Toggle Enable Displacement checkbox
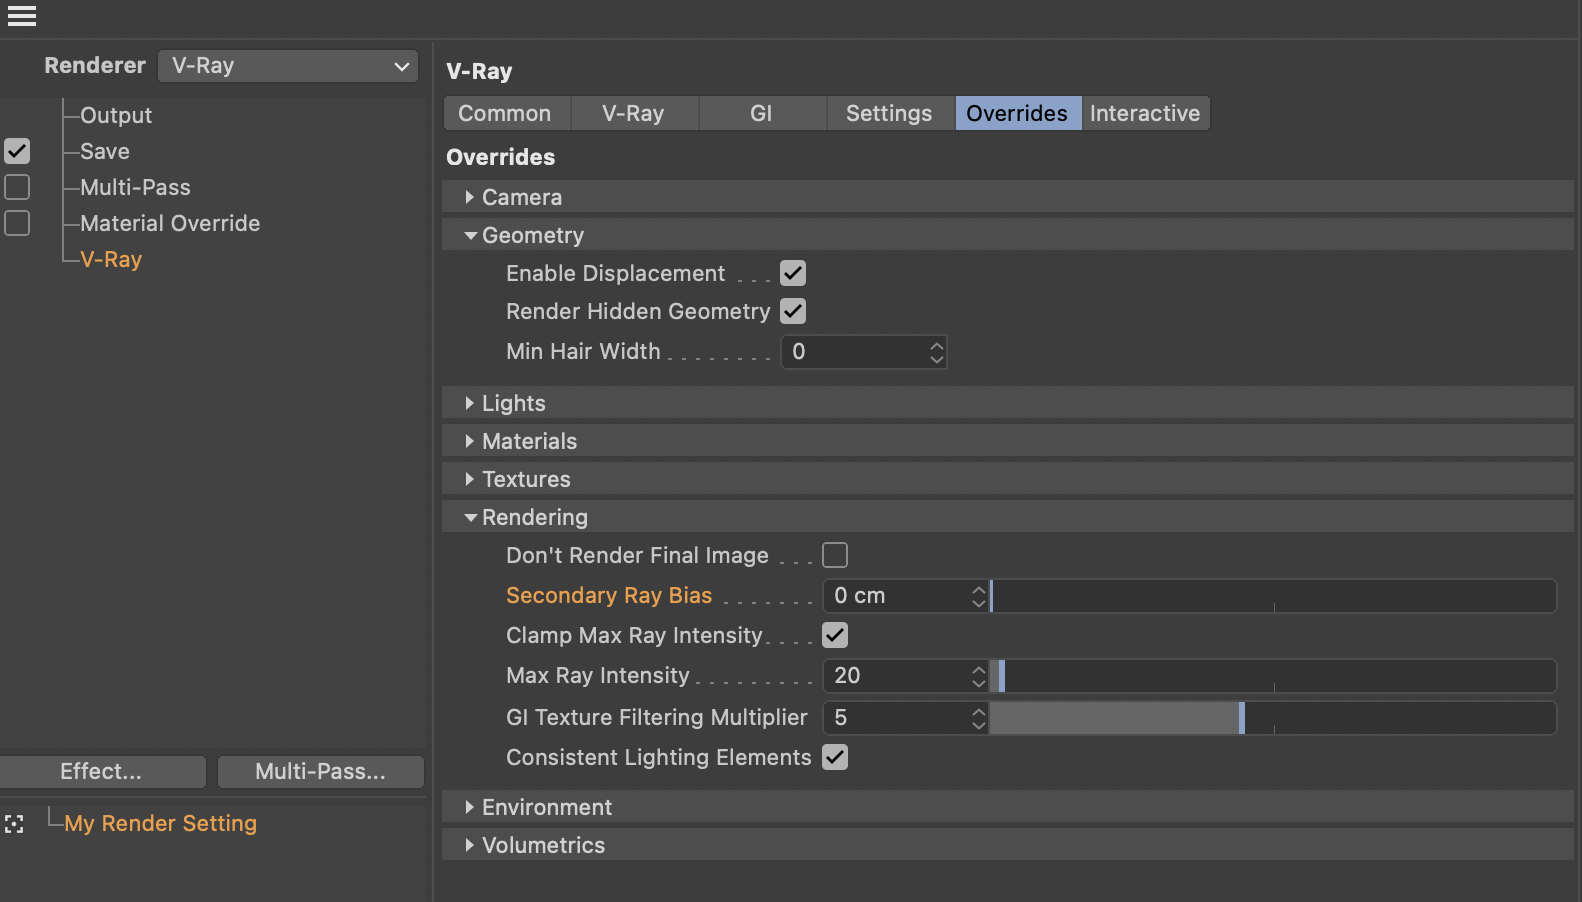This screenshot has width=1582, height=902. tap(793, 273)
